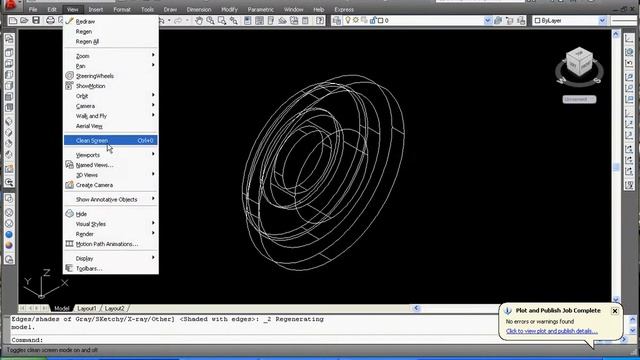Viewport: 640px width, 360px height.
Task: Open the Parametric menu
Action: [x=260, y=9]
